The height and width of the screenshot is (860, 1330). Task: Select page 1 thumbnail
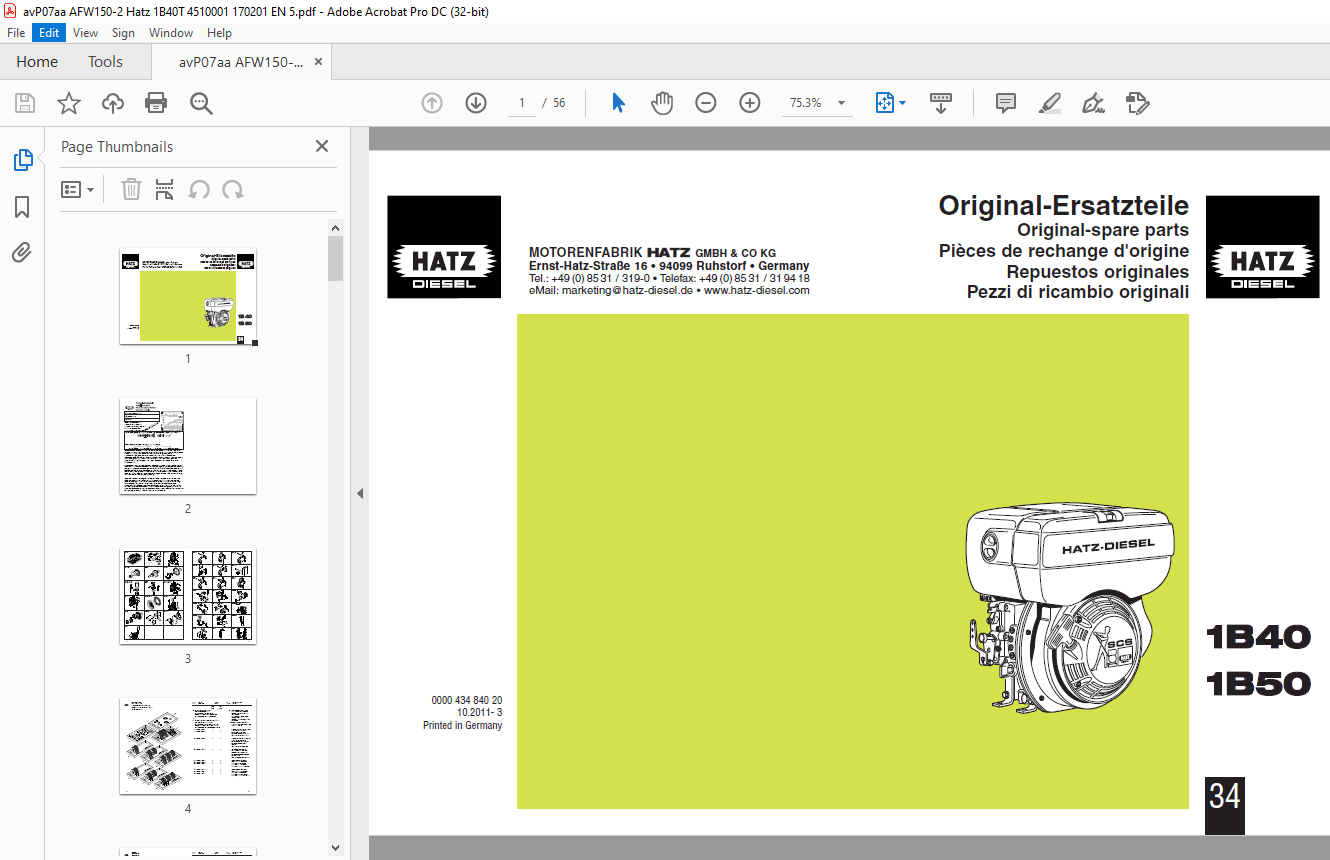point(188,296)
